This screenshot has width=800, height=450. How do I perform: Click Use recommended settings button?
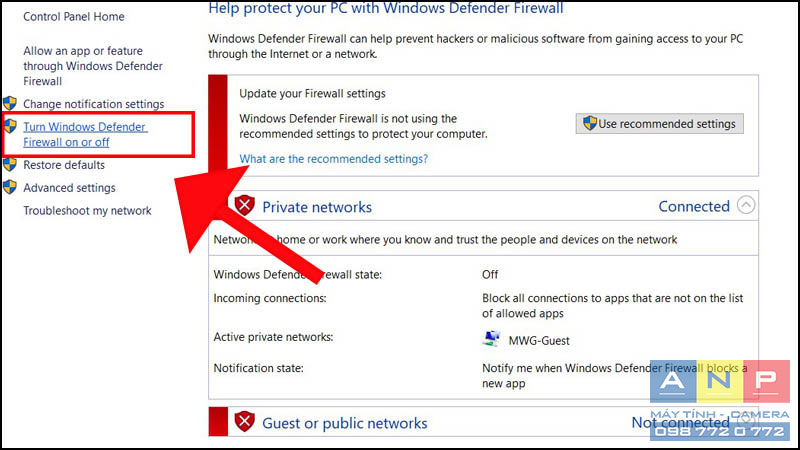(x=660, y=123)
